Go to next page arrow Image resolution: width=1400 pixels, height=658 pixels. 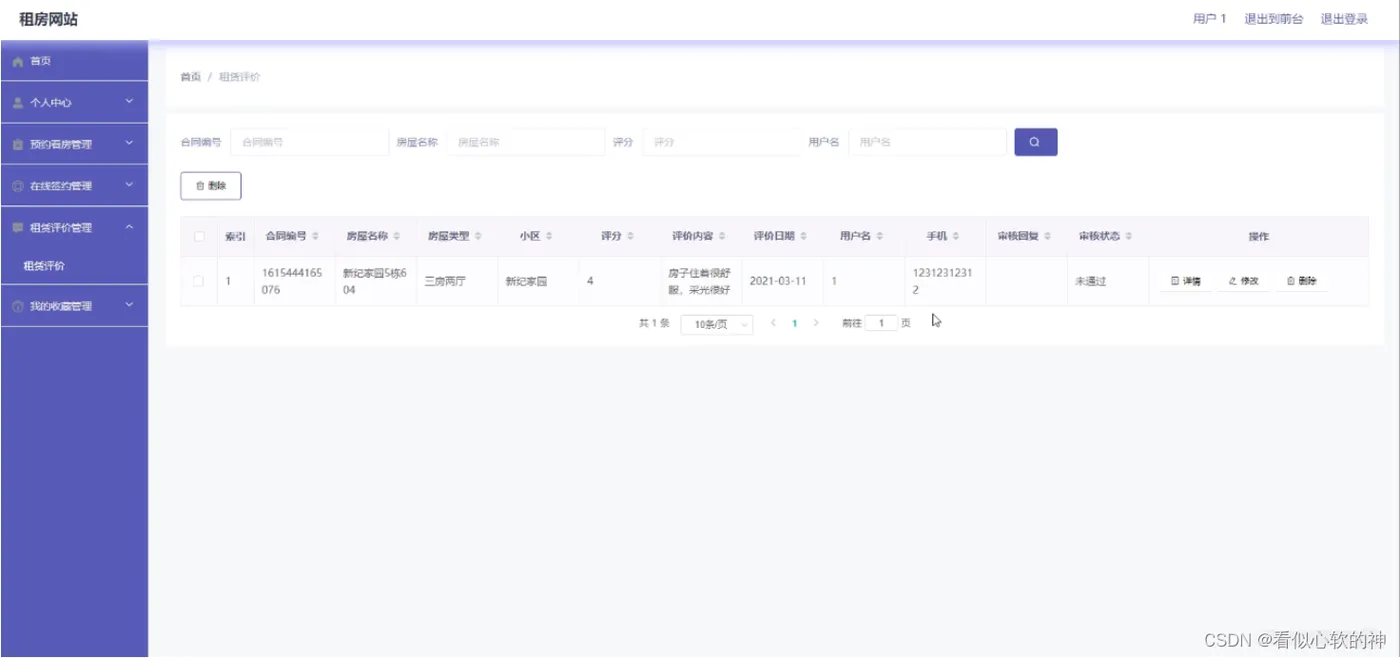[x=816, y=324]
